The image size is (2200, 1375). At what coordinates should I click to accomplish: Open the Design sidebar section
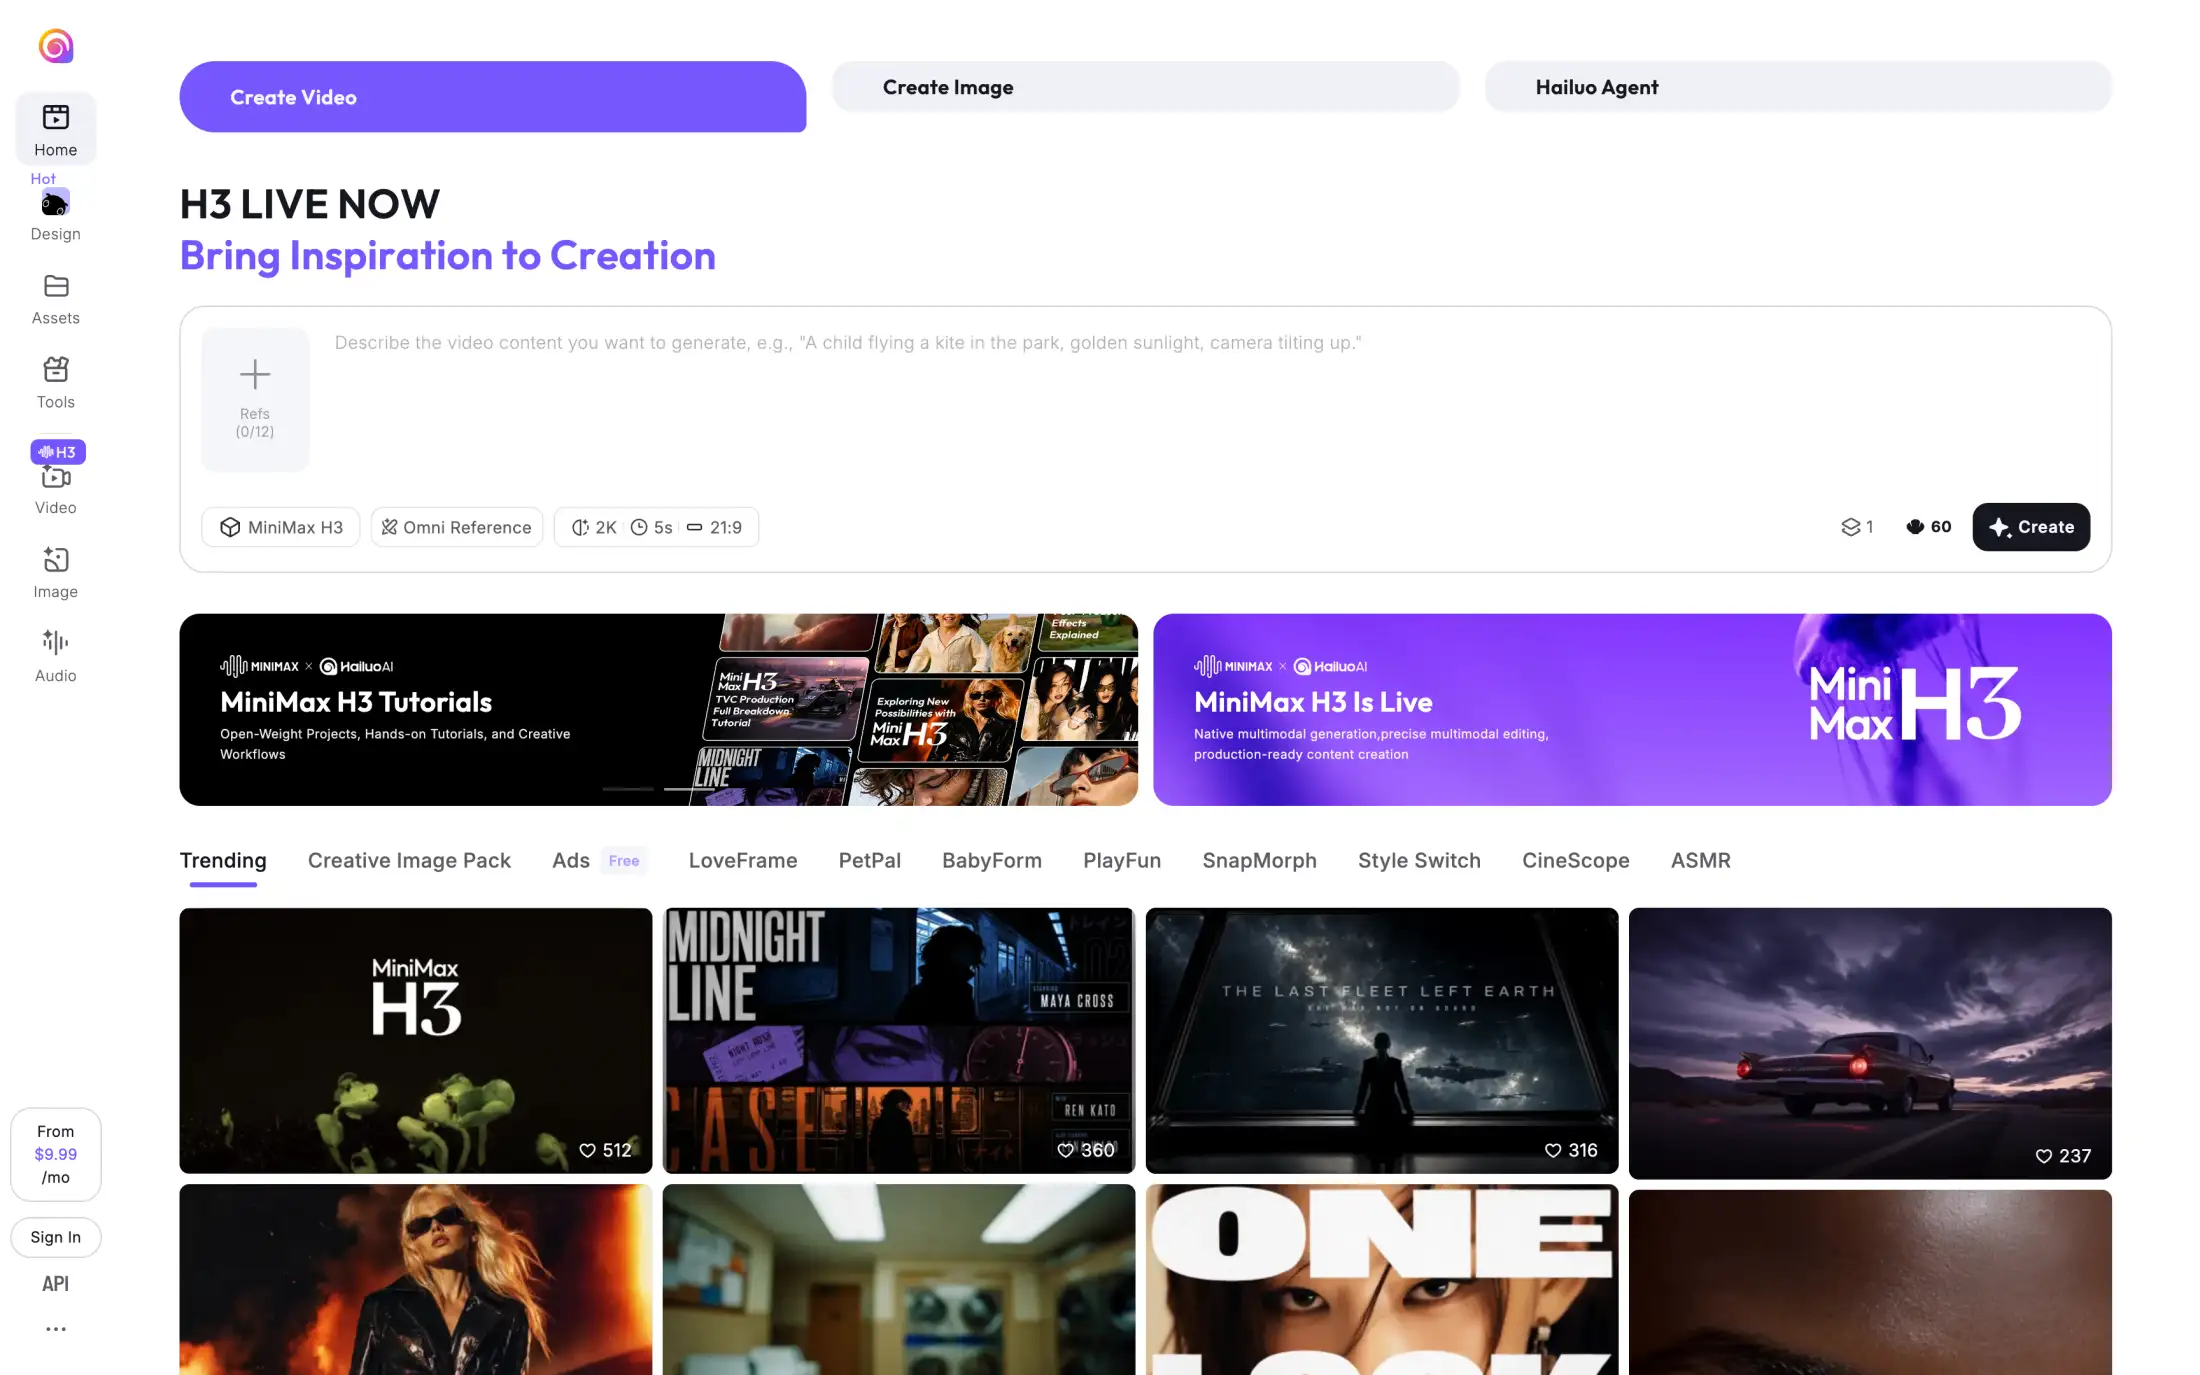(x=56, y=216)
